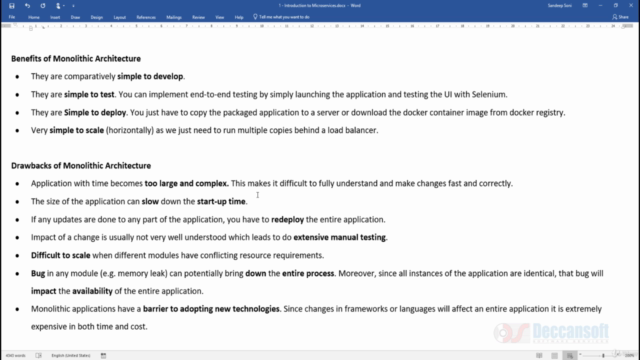640x360 pixels.
Task: Switch to the Review ribbon tab
Action: pyautogui.click(x=198, y=17)
